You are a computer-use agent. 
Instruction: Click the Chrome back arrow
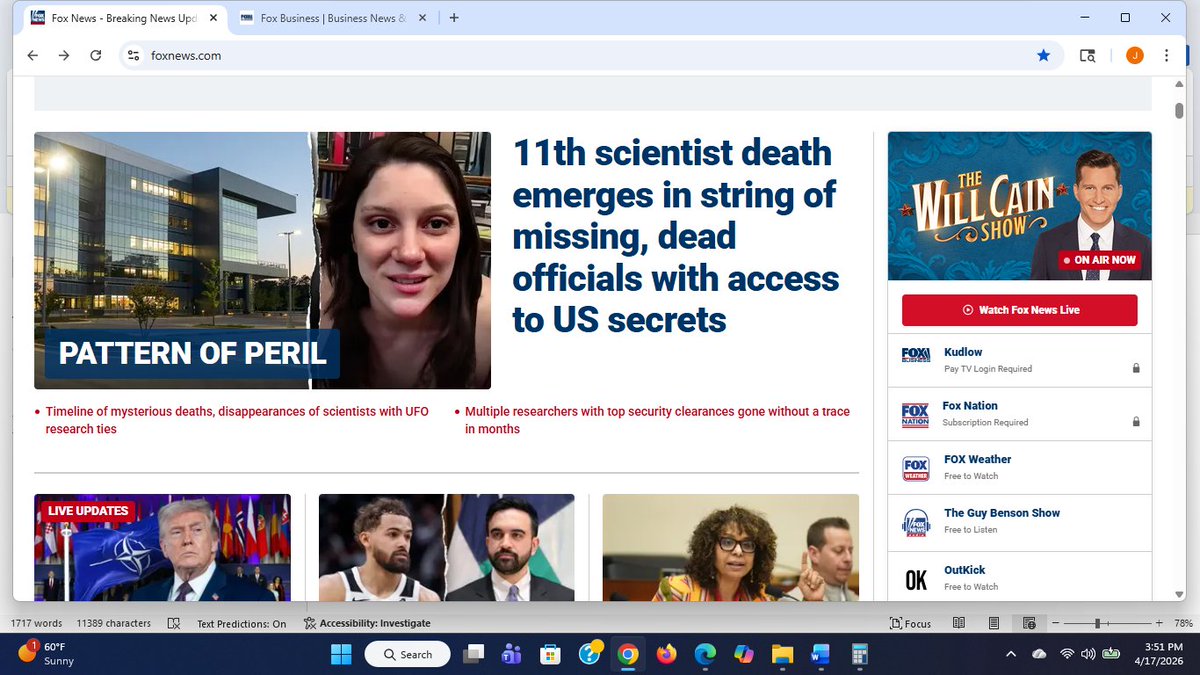pos(33,56)
